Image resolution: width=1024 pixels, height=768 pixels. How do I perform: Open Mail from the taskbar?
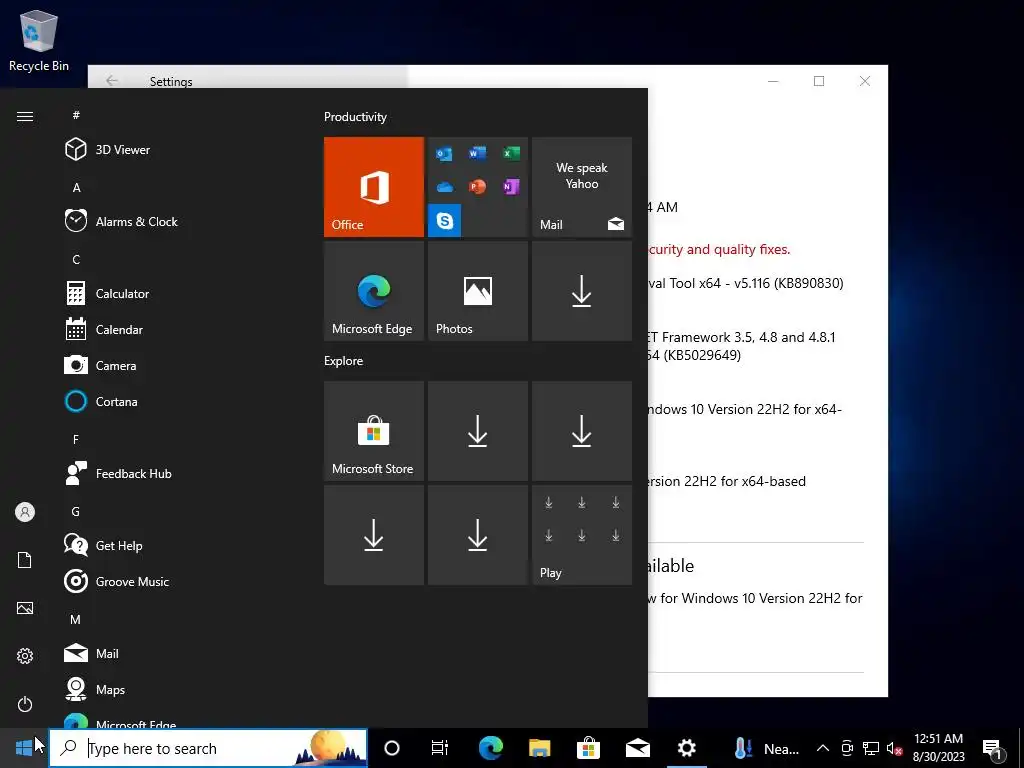(x=637, y=748)
